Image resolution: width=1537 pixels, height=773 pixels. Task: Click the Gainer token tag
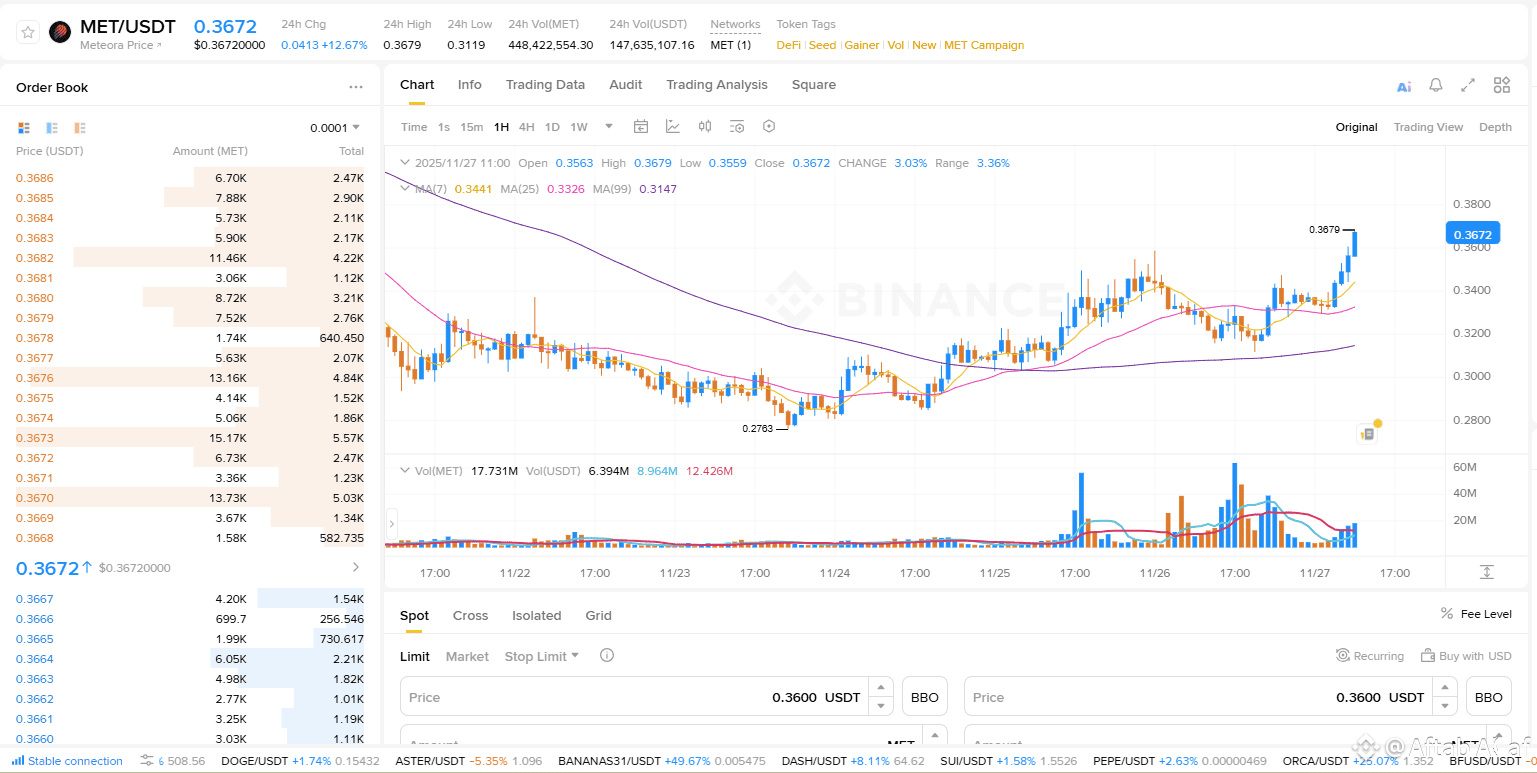coord(862,45)
